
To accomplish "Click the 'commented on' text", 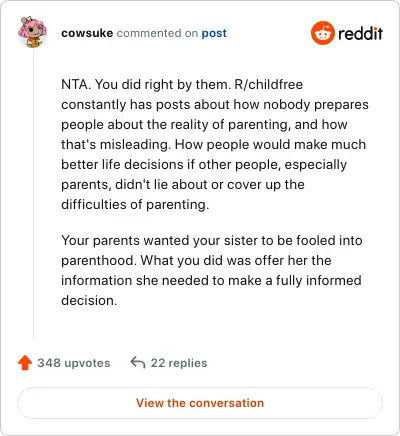I will [157, 33].
